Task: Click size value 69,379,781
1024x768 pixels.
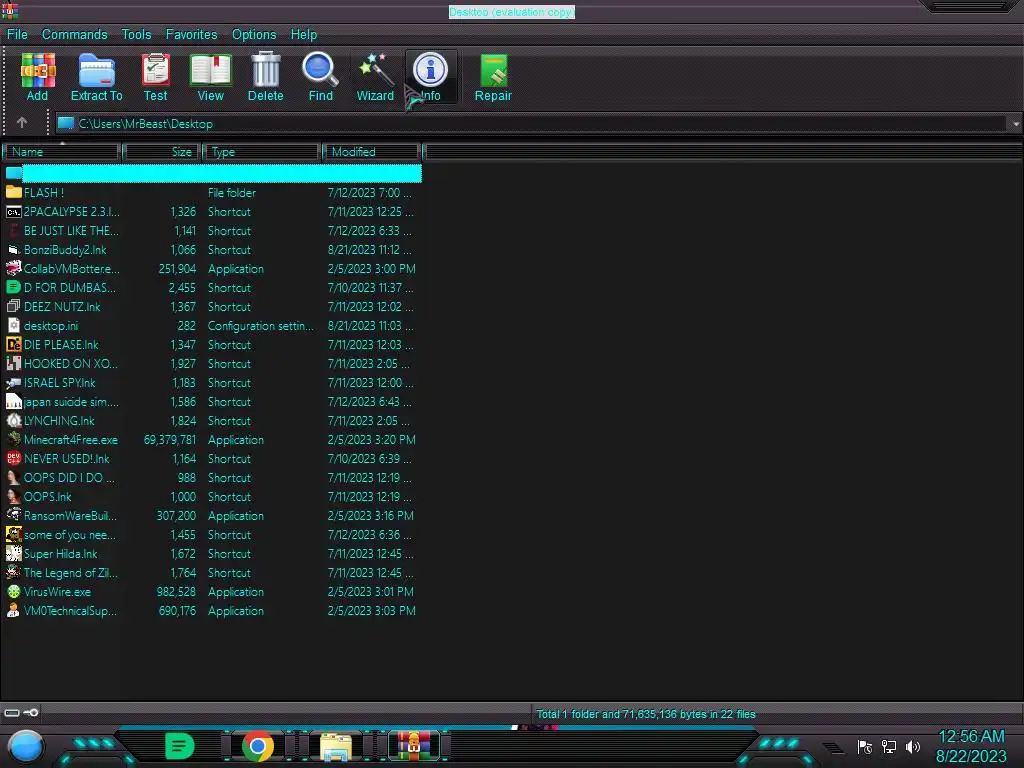Action: click(x=170, y=440)
